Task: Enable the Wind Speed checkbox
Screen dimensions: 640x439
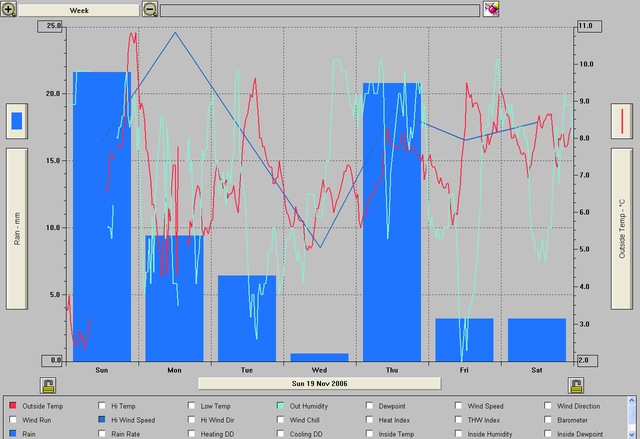Action: 459,407
